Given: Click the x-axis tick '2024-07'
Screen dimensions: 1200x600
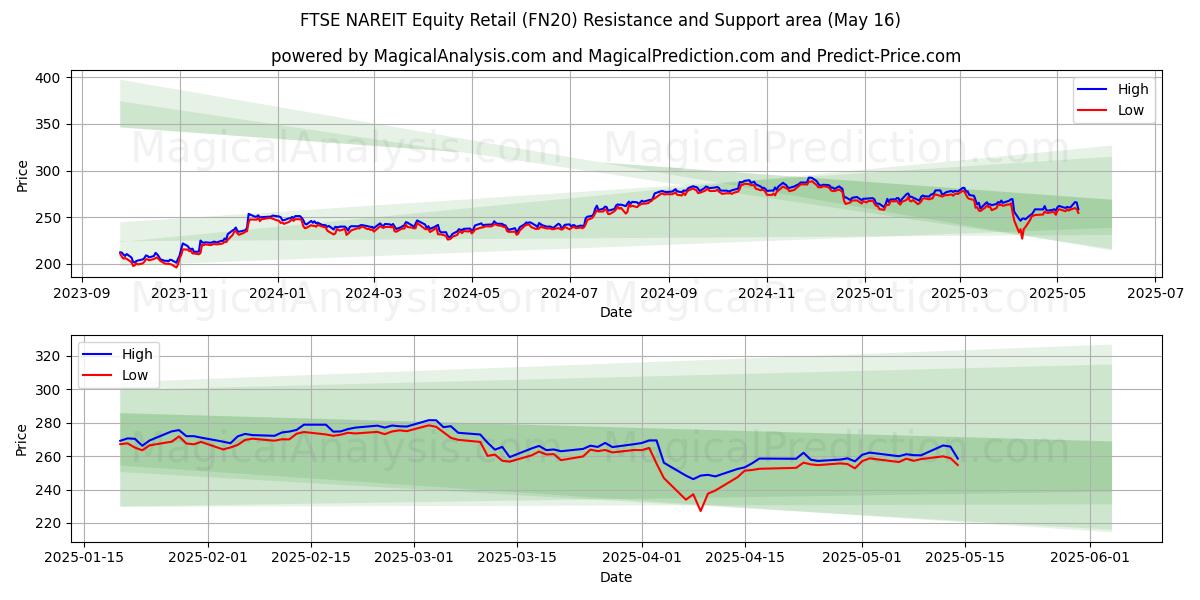Looking at the screenshot, I should click(x=570, y=293).
